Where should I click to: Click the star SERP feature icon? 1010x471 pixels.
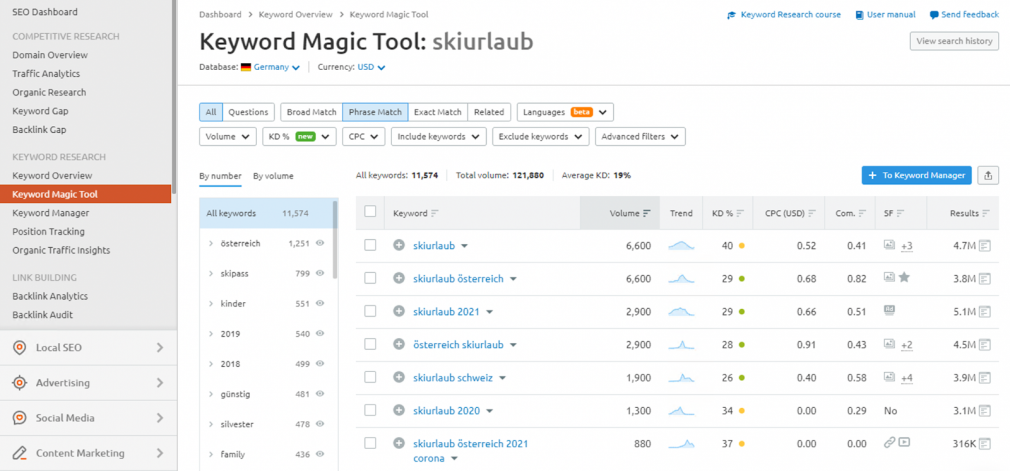click(904, 277)
